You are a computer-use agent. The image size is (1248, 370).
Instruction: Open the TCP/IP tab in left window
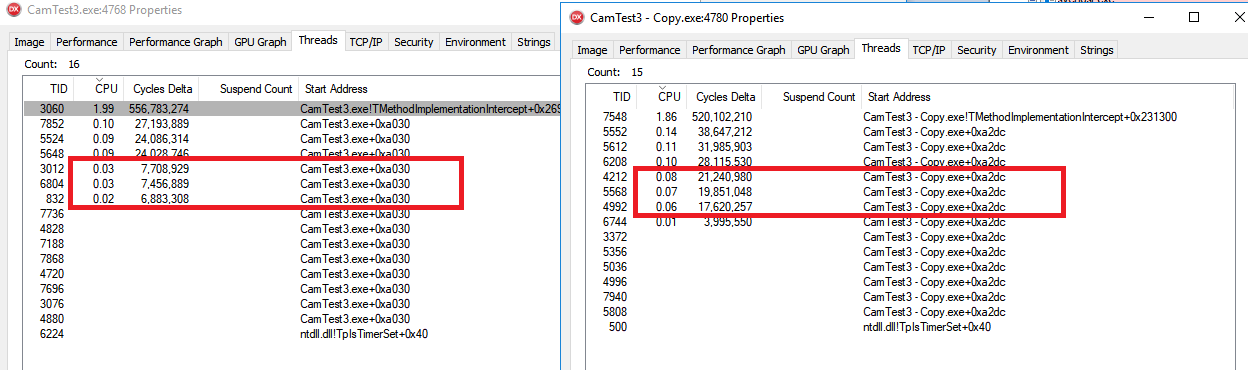coord(365,42)
